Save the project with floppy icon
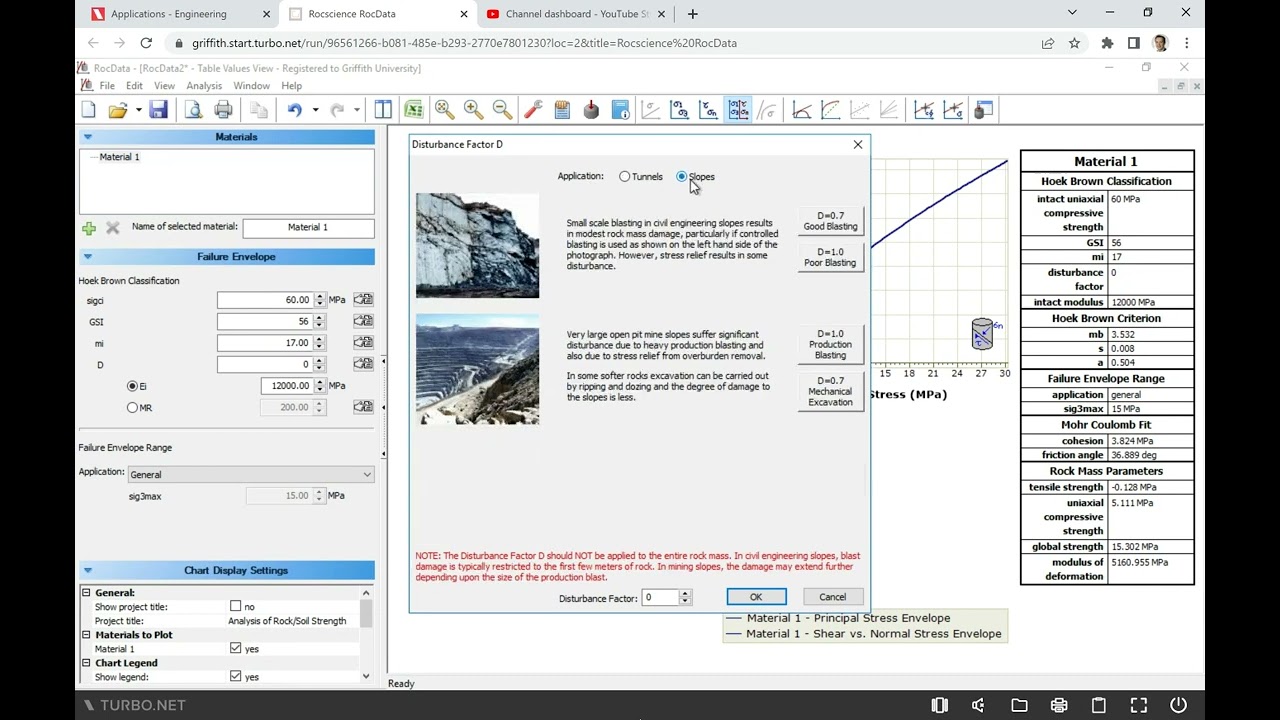 point(158,110)
